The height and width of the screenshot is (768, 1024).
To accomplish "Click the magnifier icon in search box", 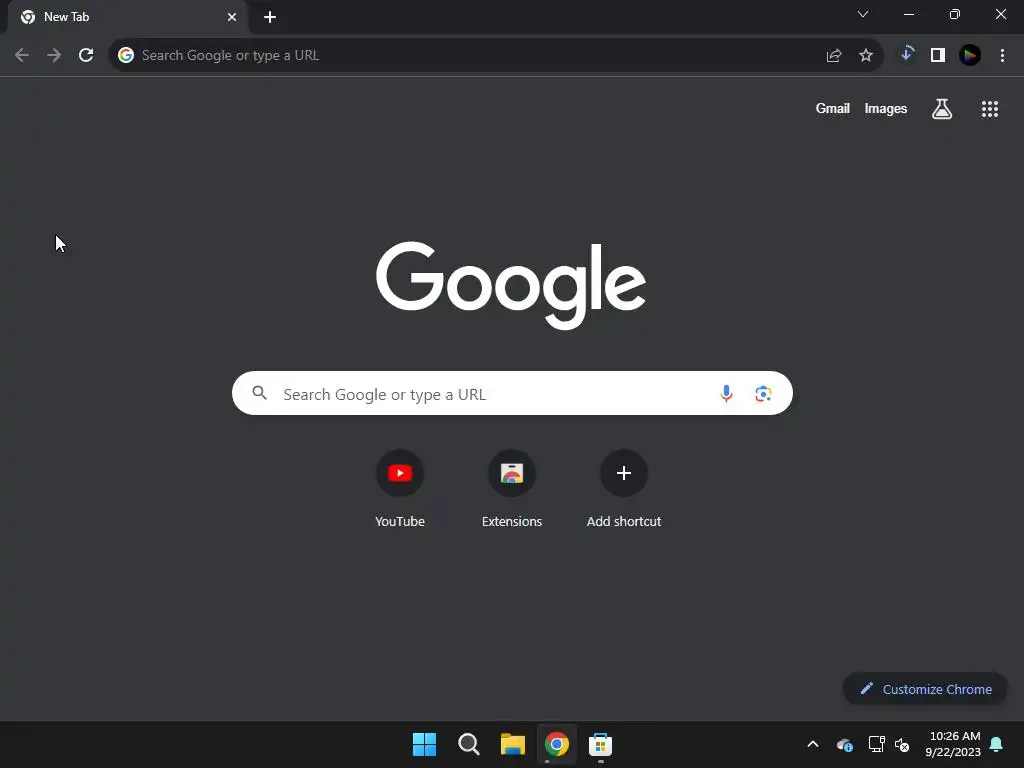I will coord(260,393).
